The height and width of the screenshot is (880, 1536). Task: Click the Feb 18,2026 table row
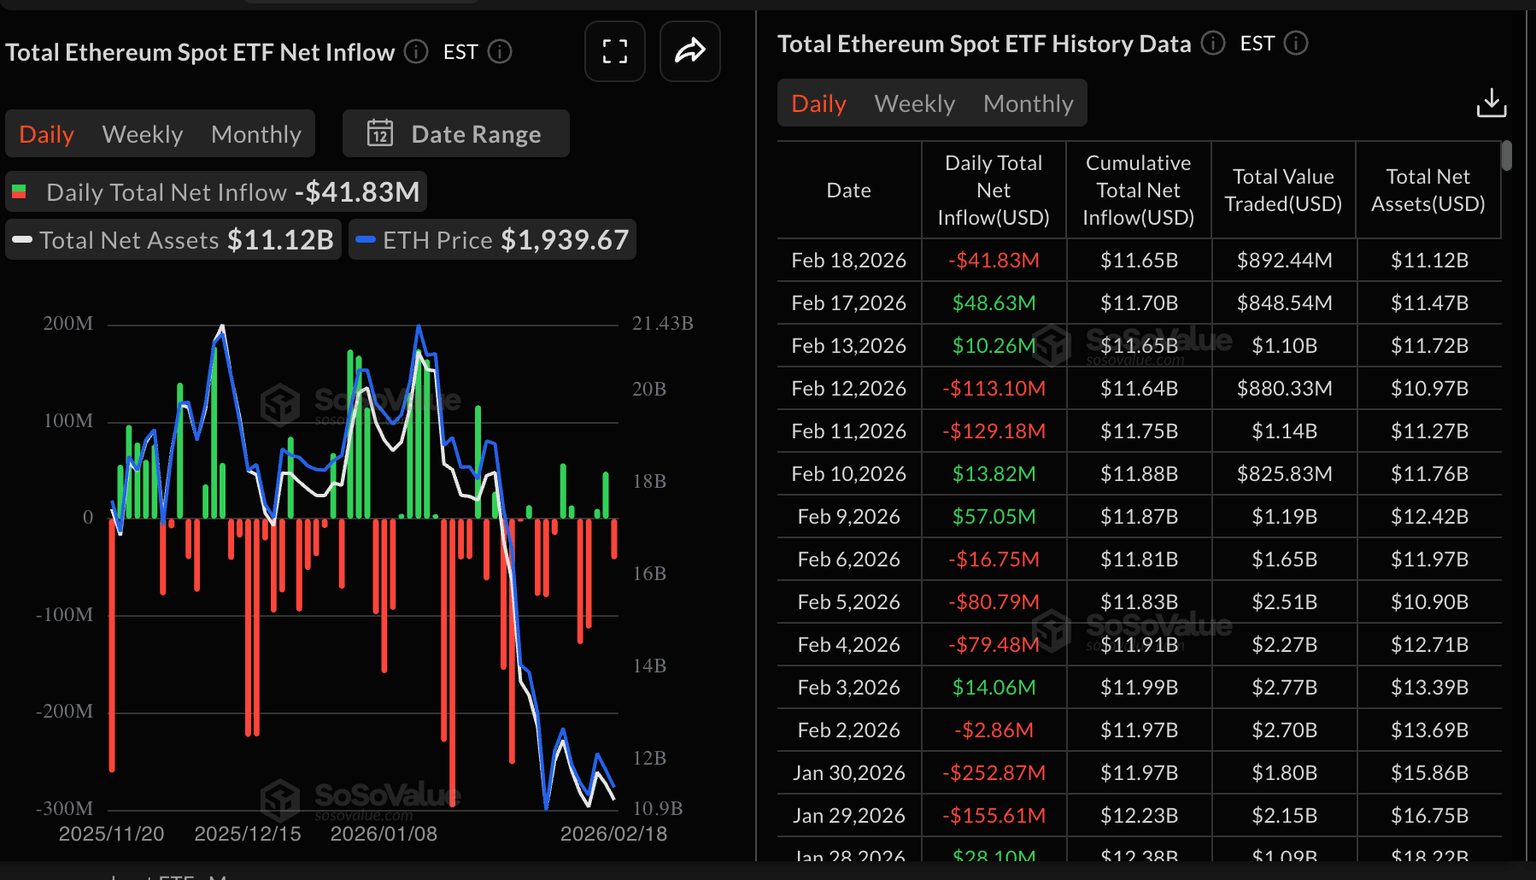(x=1138, y=260)
